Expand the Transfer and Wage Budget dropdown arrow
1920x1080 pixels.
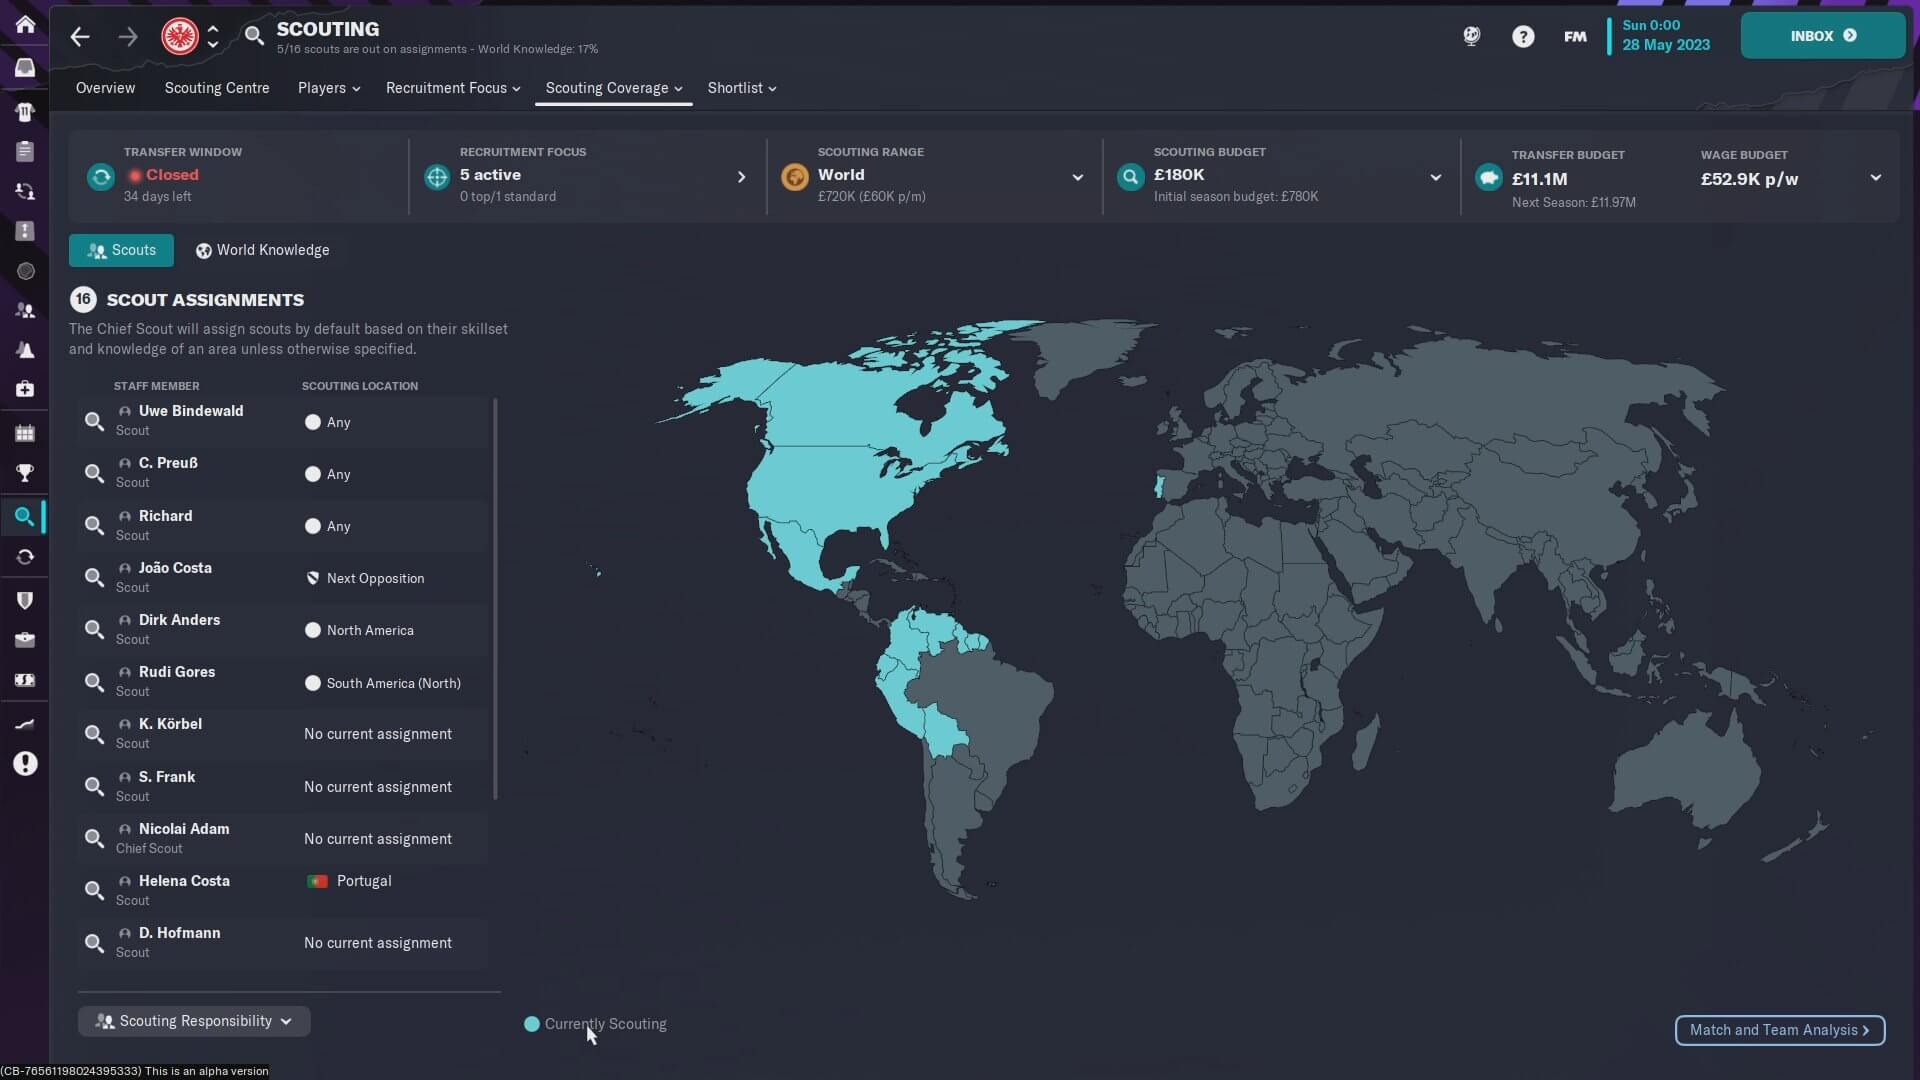(1875, 177)
